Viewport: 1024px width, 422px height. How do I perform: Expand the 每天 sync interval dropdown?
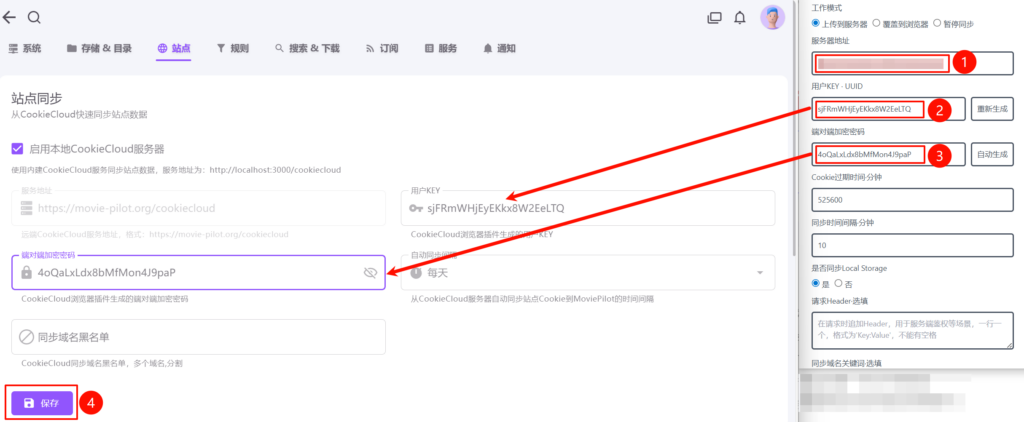[760, 272]
